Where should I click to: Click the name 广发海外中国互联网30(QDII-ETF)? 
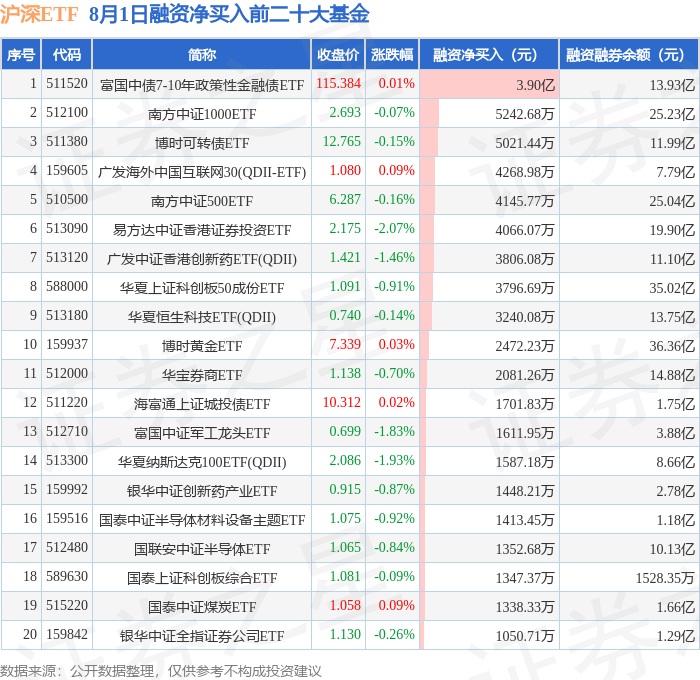(202, 172)
